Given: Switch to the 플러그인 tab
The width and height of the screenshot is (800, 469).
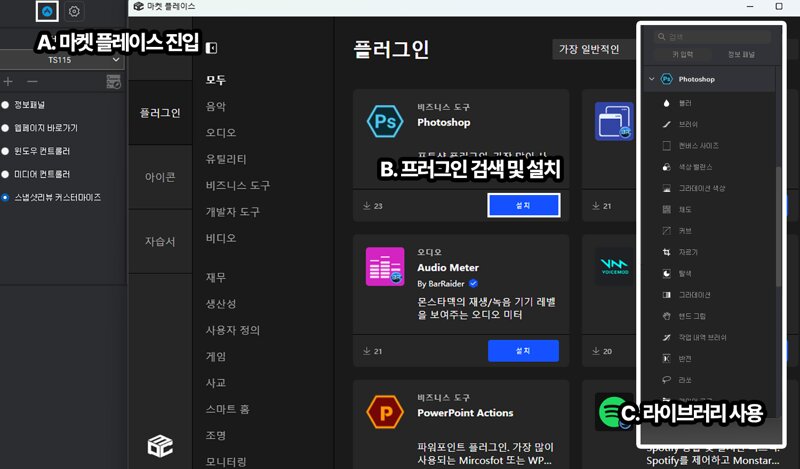Looking at the screenshot, I should [x=160, y=113].
